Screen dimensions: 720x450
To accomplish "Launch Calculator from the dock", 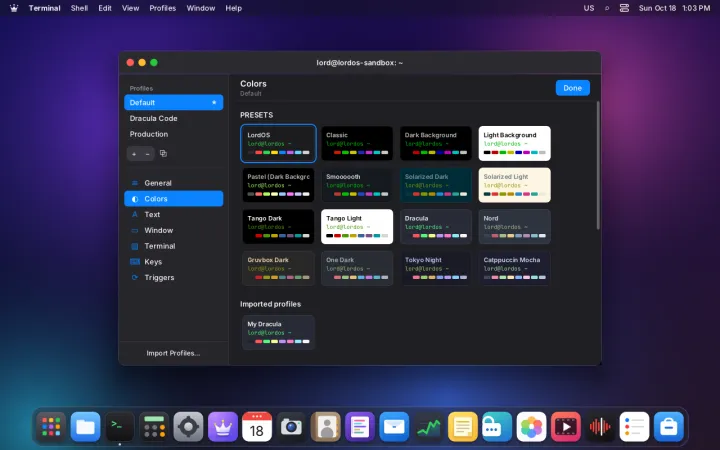I will coord(154,427).
